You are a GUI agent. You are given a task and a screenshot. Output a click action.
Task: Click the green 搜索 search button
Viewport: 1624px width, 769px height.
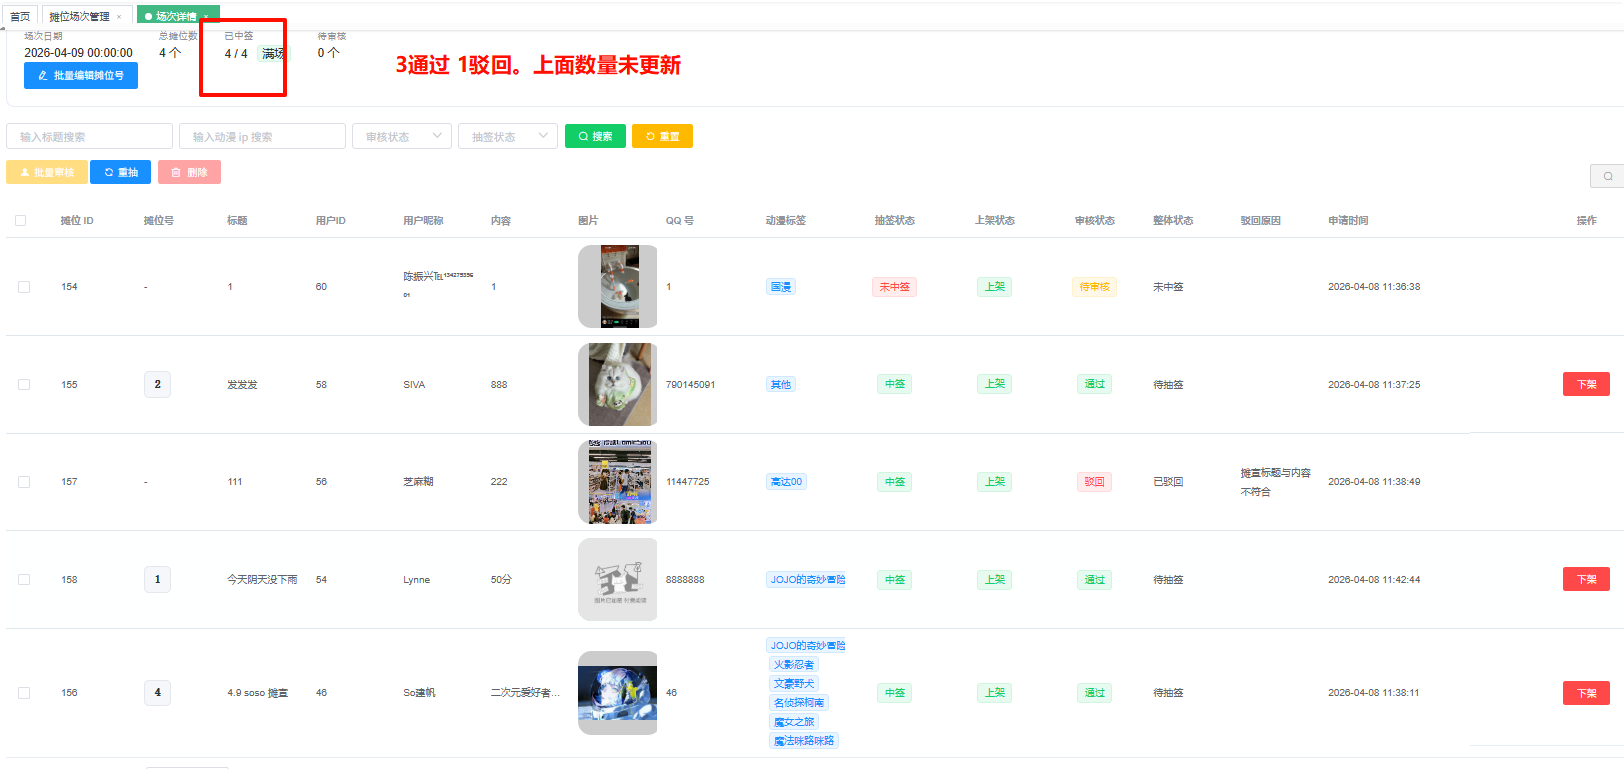595,136
